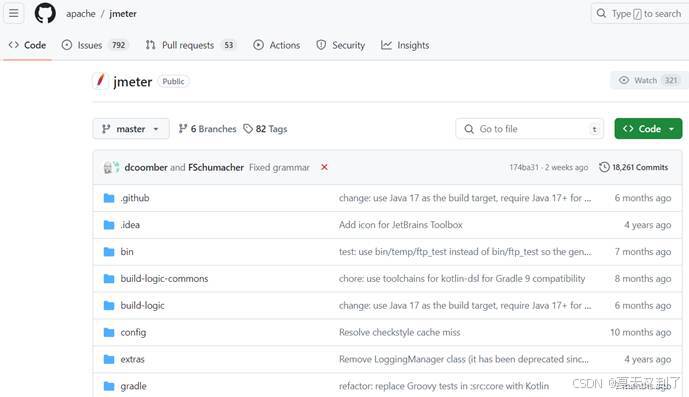The width and height of the screenshot is (689, 397).
Task: Click the commit author avatars
Action: pyautogui.click(x=112, y=168)
